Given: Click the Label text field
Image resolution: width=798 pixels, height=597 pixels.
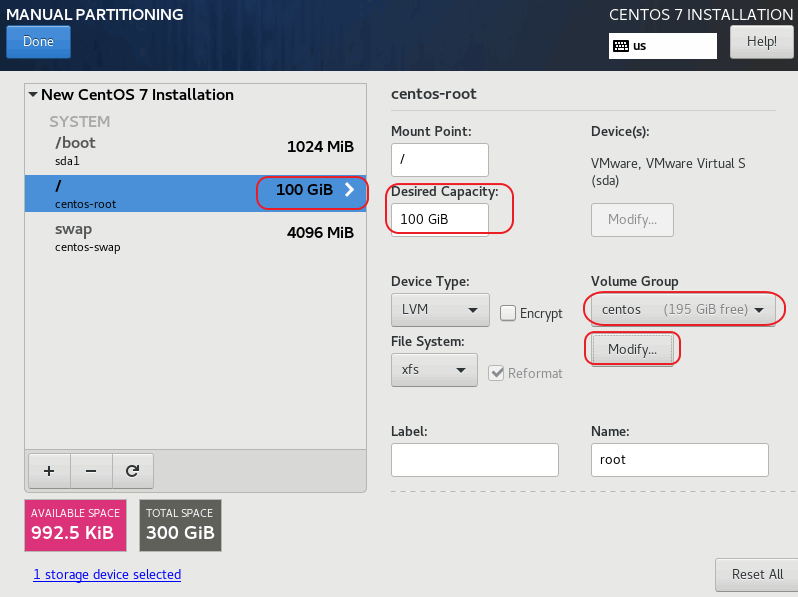Looking at the screenshot, I should tap(474, 460).
